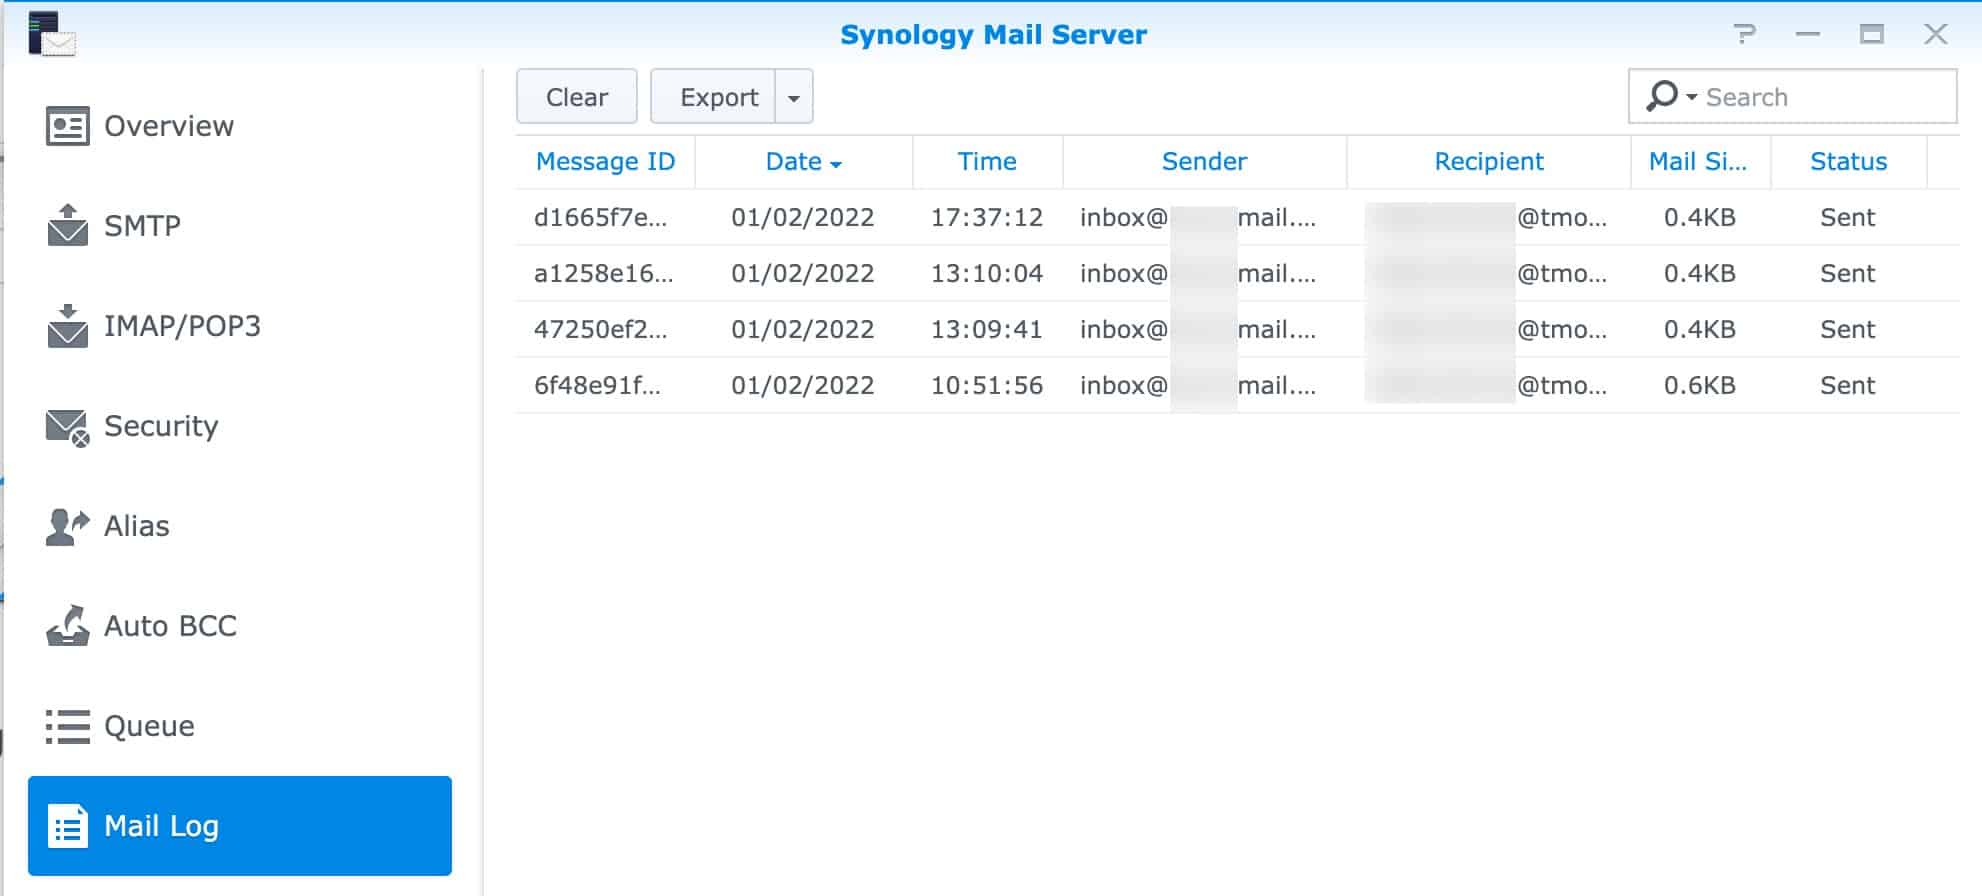Viewport: 1982px width, 896px height.
Task: Click the Auto BCC icon
Action: [x=67, y=626]
